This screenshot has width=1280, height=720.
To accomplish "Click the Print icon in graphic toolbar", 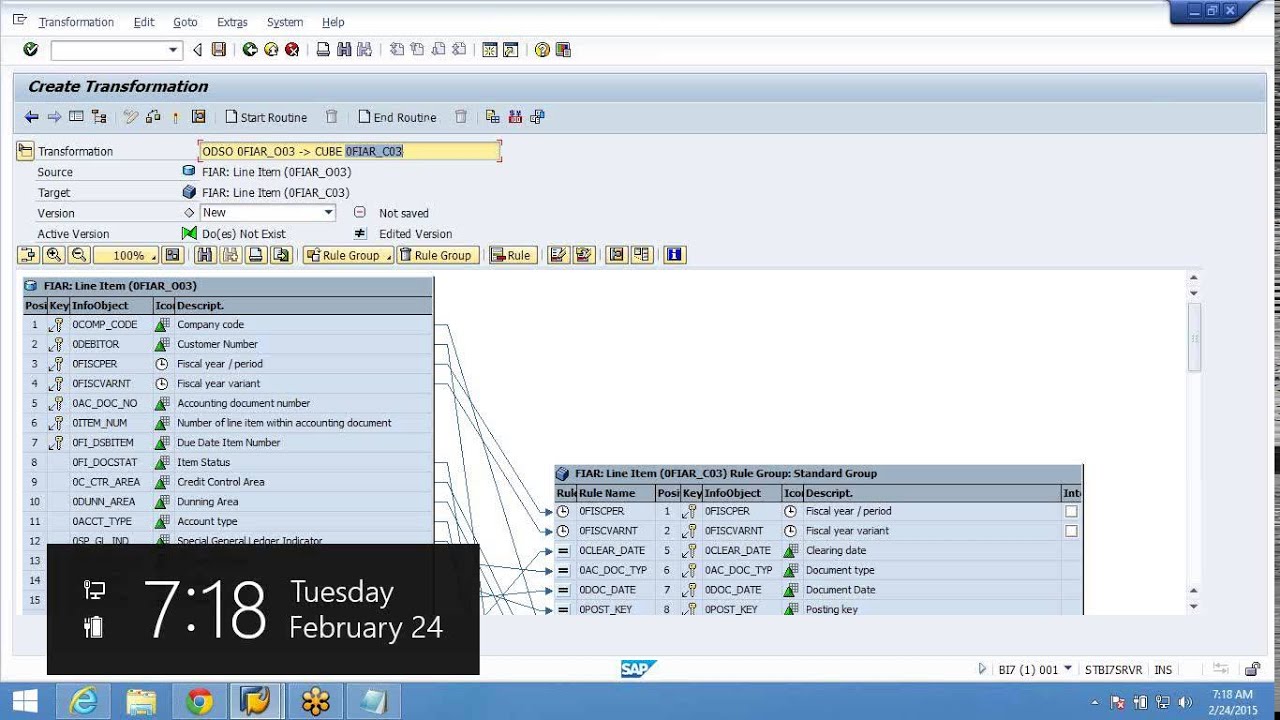I will (x=256, y=255).
